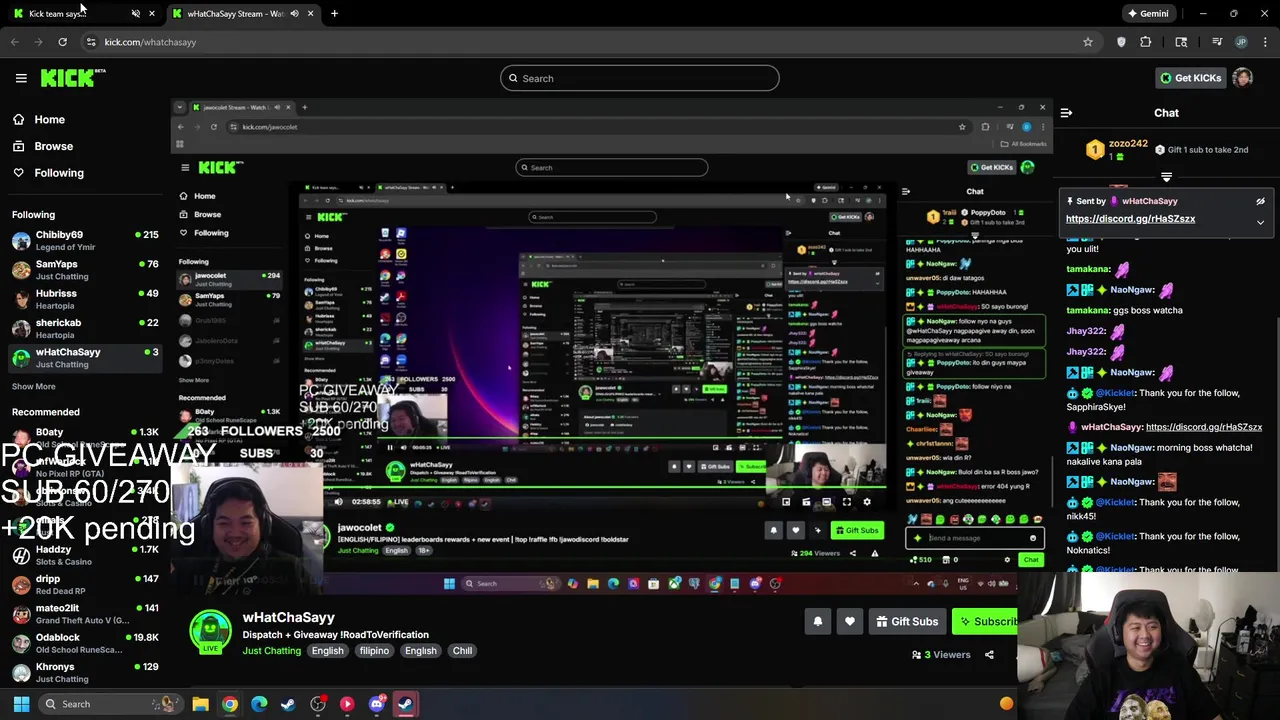This screenshot has width=1280, height=720.
Task: Open the user profile avatar menu
Action: (1242, 78)
